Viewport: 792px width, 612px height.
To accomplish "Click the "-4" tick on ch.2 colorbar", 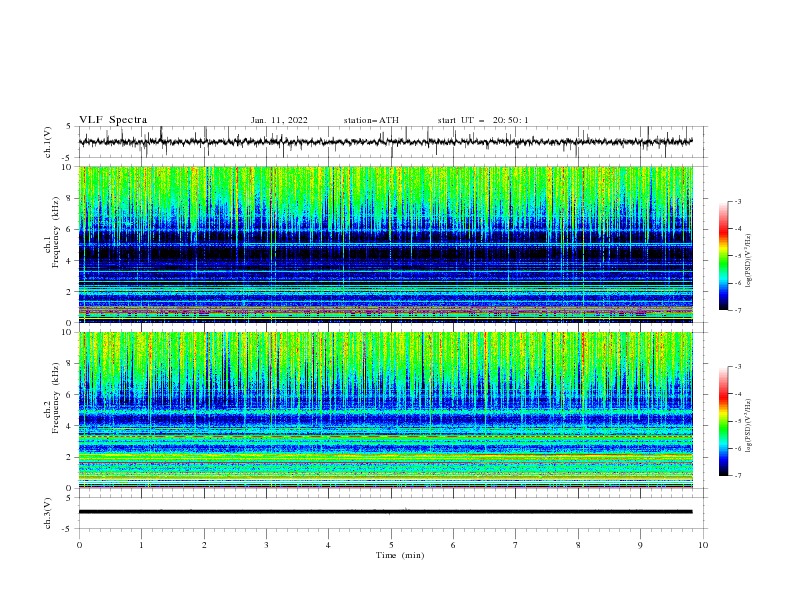I will coord(737,394).
